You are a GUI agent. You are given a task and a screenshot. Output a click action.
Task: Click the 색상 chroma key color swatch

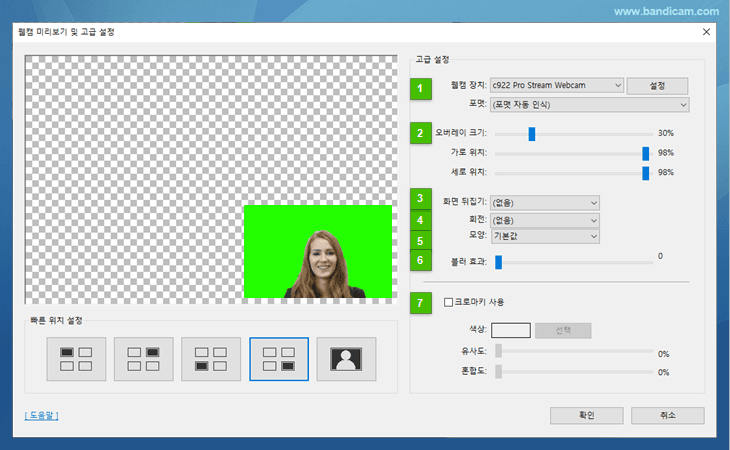coord(511,330)
